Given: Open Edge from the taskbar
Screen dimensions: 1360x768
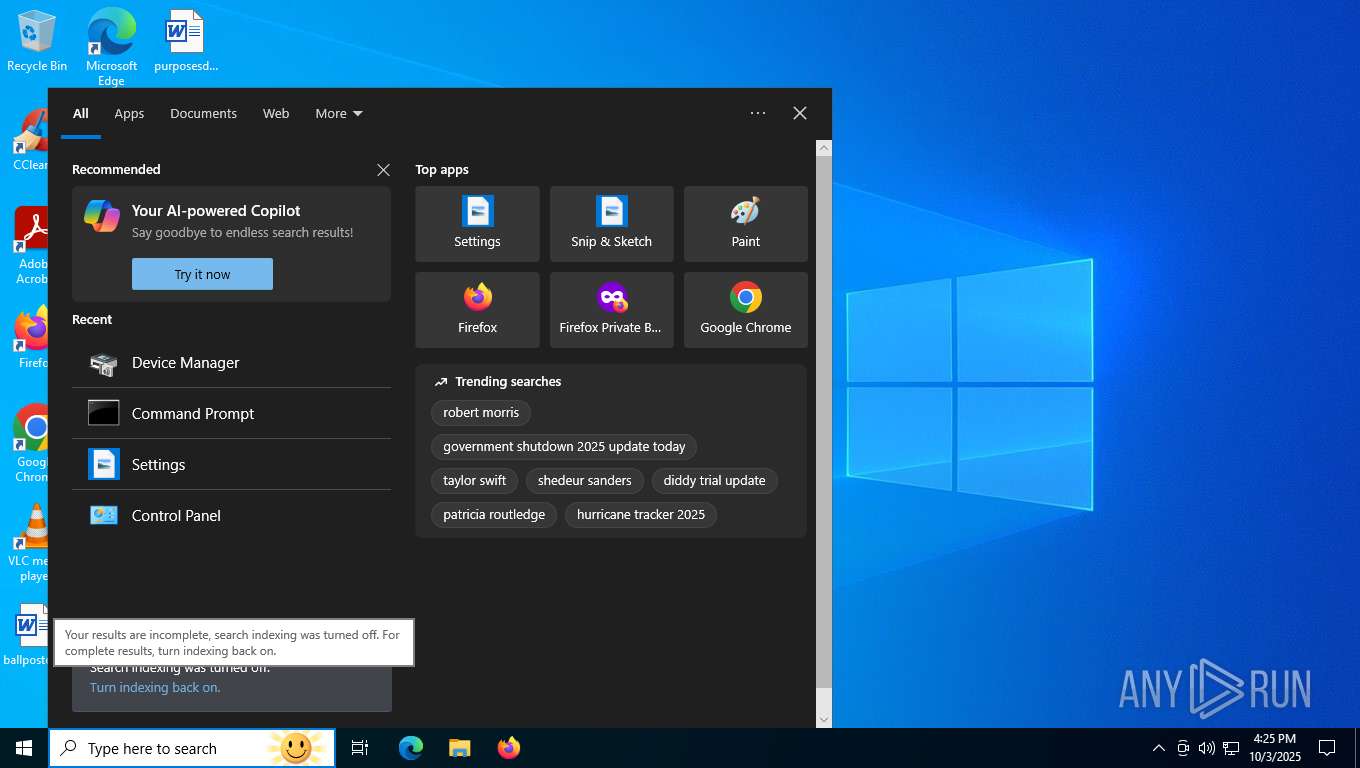Looking at the screenshot, I should coord(411,748).
